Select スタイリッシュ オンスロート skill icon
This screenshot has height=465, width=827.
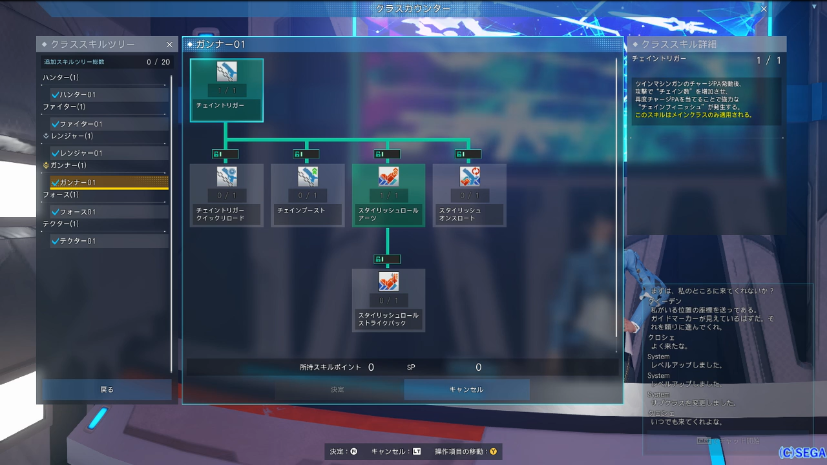point(469,177)
